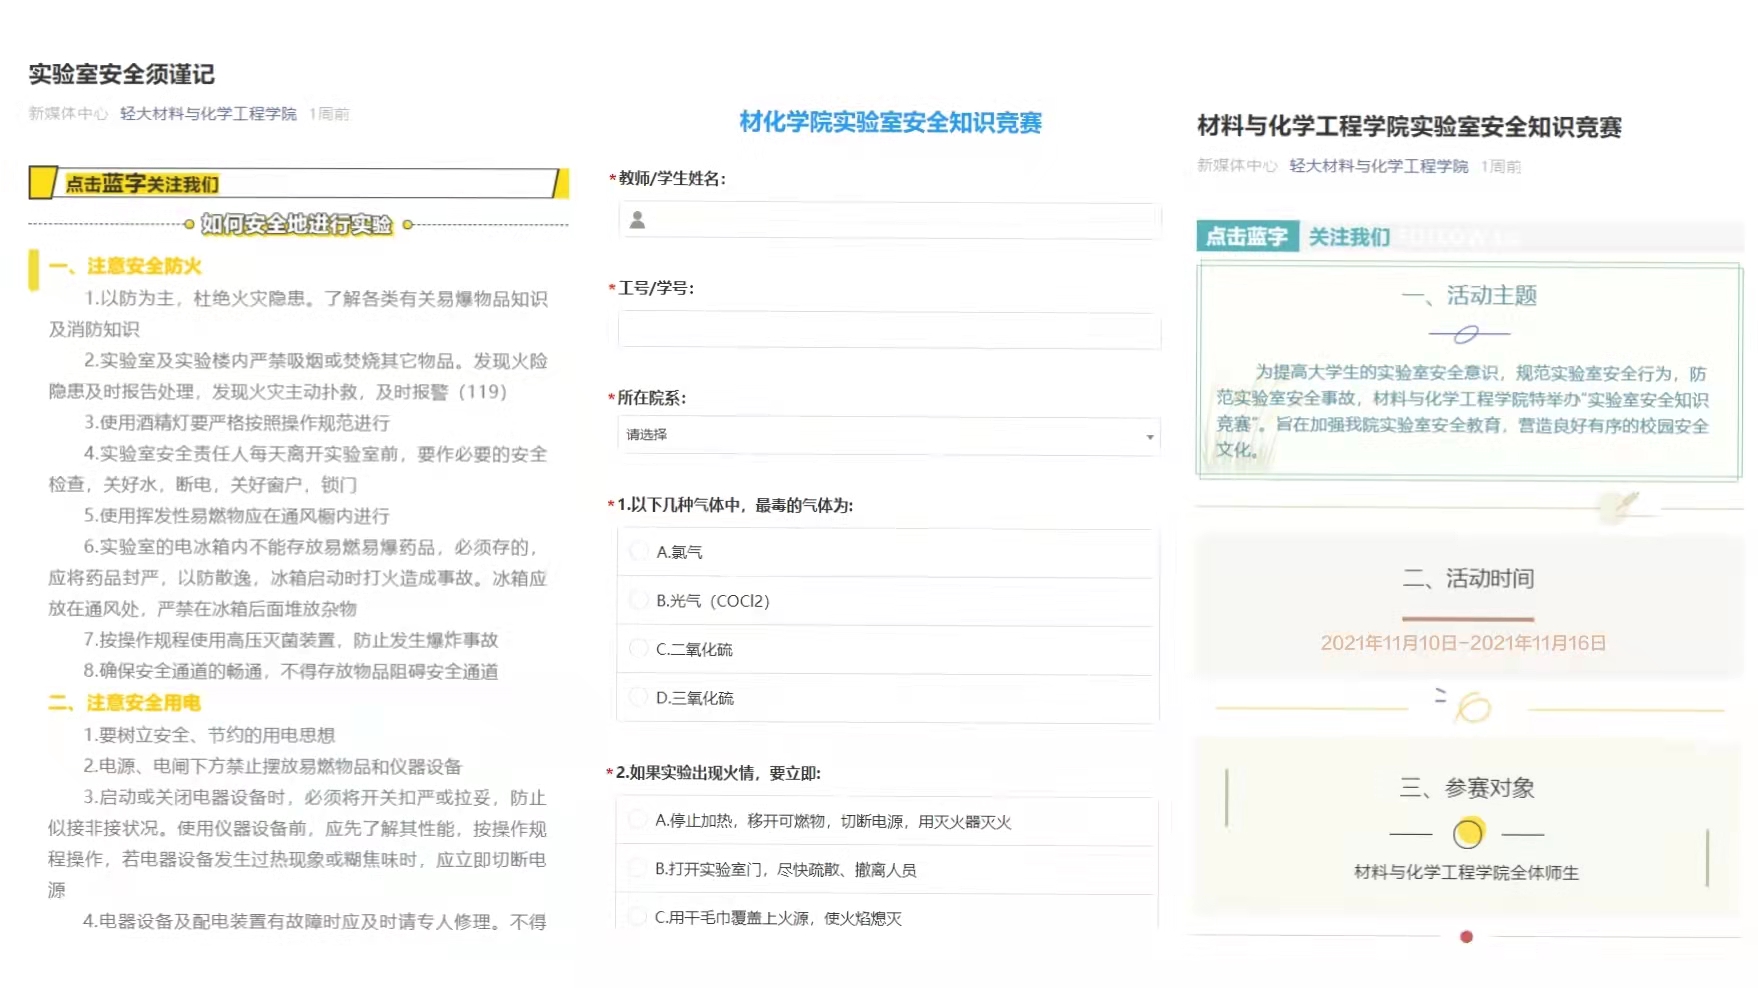Screen dimensions: 1758x988
Task: Select C.二氧化硫 radio option
Action: pyautogui.click(x=638, y=649)
